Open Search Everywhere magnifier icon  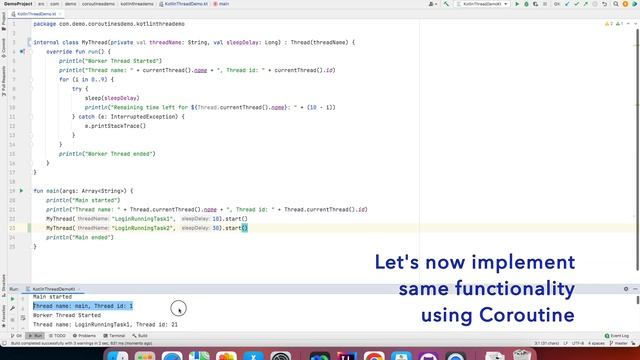coord(616,4)
